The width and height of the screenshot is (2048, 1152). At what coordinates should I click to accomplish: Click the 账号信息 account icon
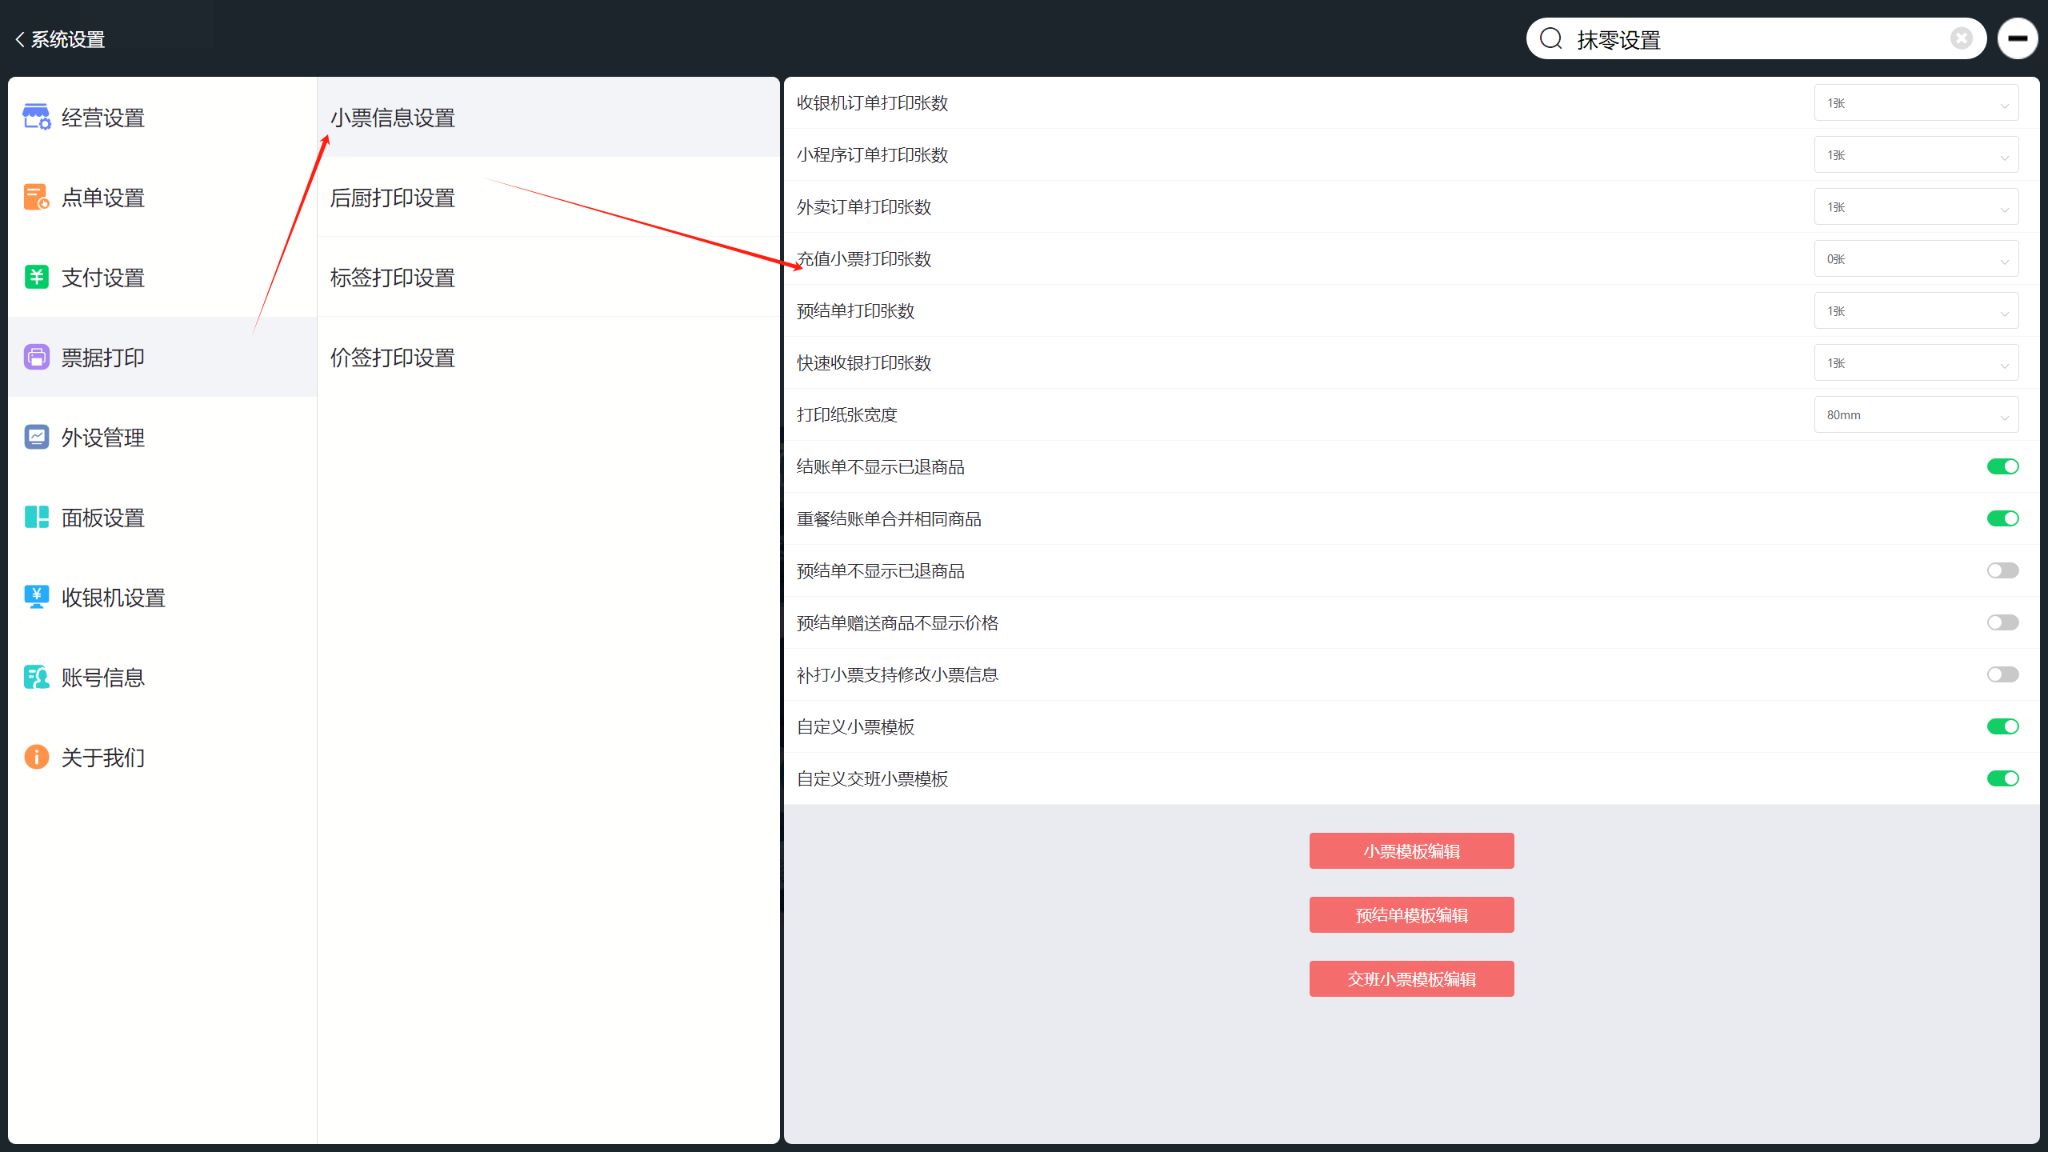point(37,677)
